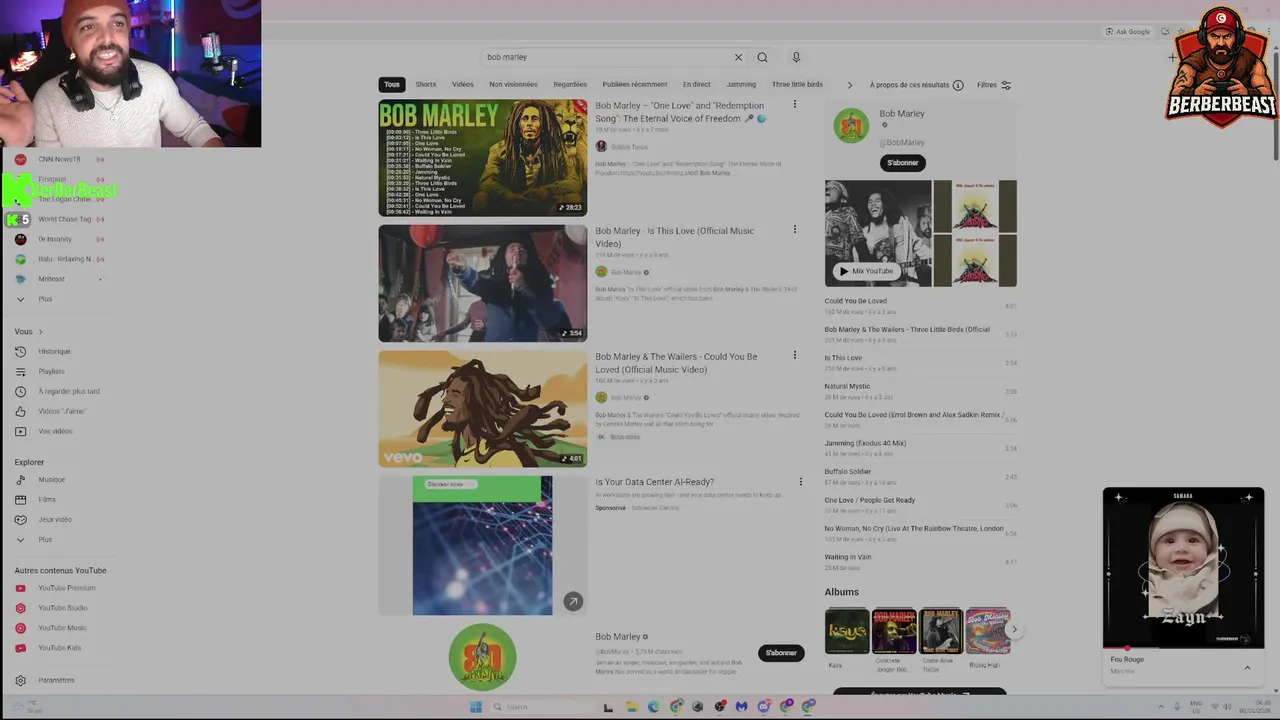The width and height of the screenshot is (1280, 720).
Task: Subscribe with S'abonner in Bob Marley panel
Action: pos(903,163)
